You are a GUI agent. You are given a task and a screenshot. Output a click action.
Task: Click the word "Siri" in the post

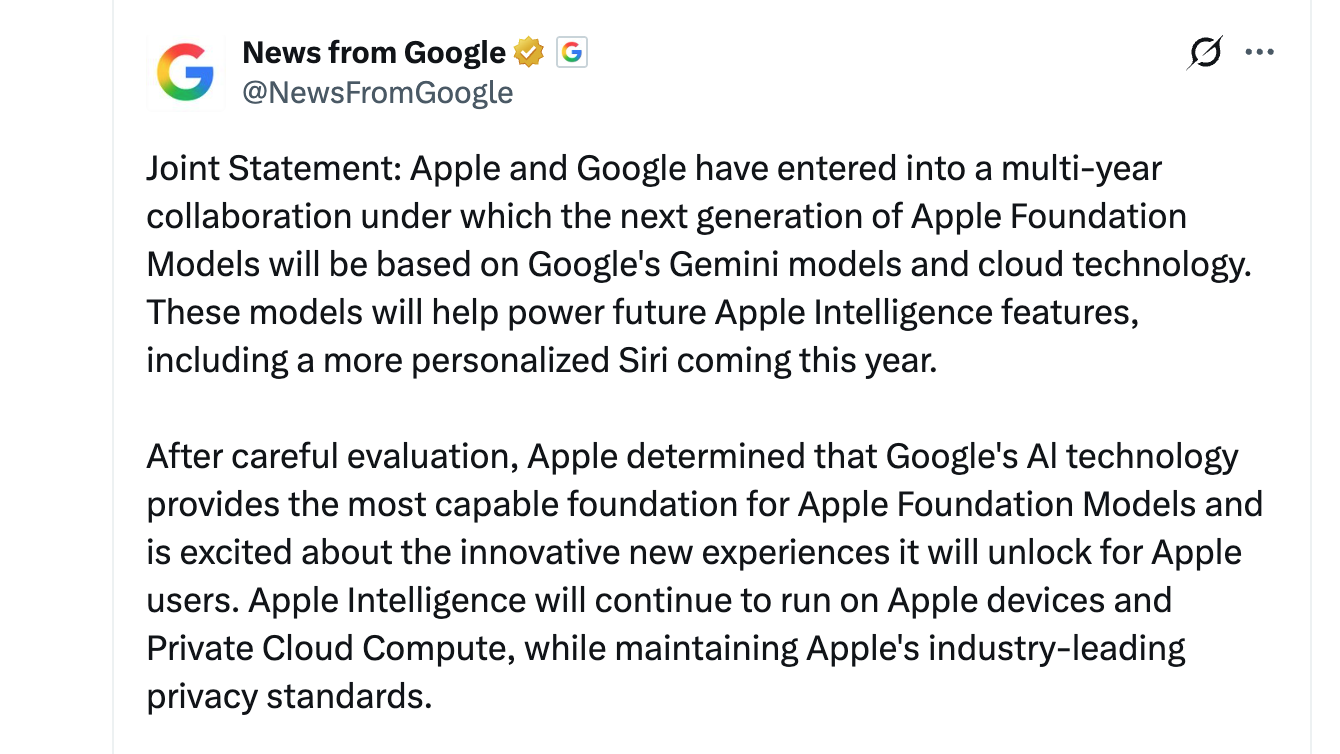642,360
